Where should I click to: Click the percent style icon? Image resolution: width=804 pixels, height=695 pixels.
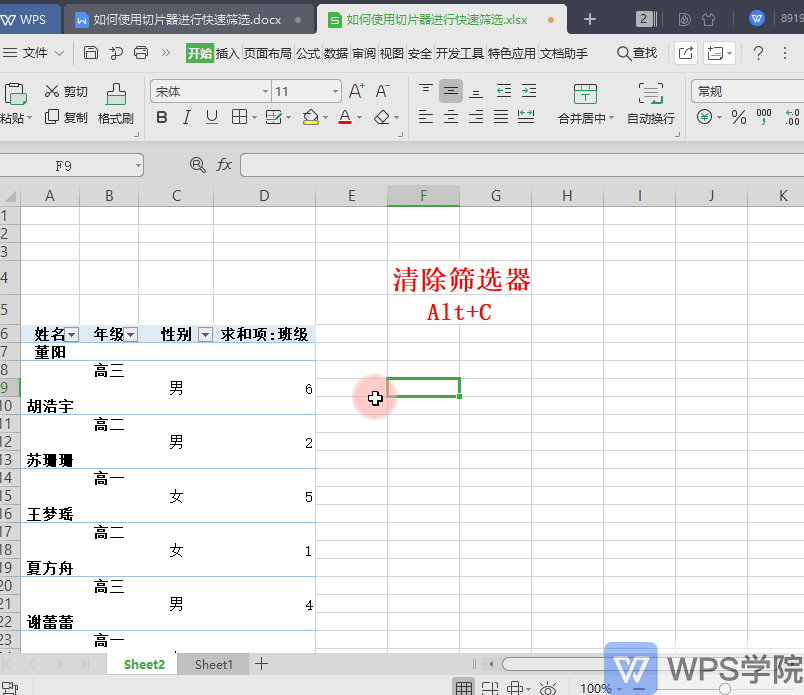pyautogui.click(x=739, y=117)
